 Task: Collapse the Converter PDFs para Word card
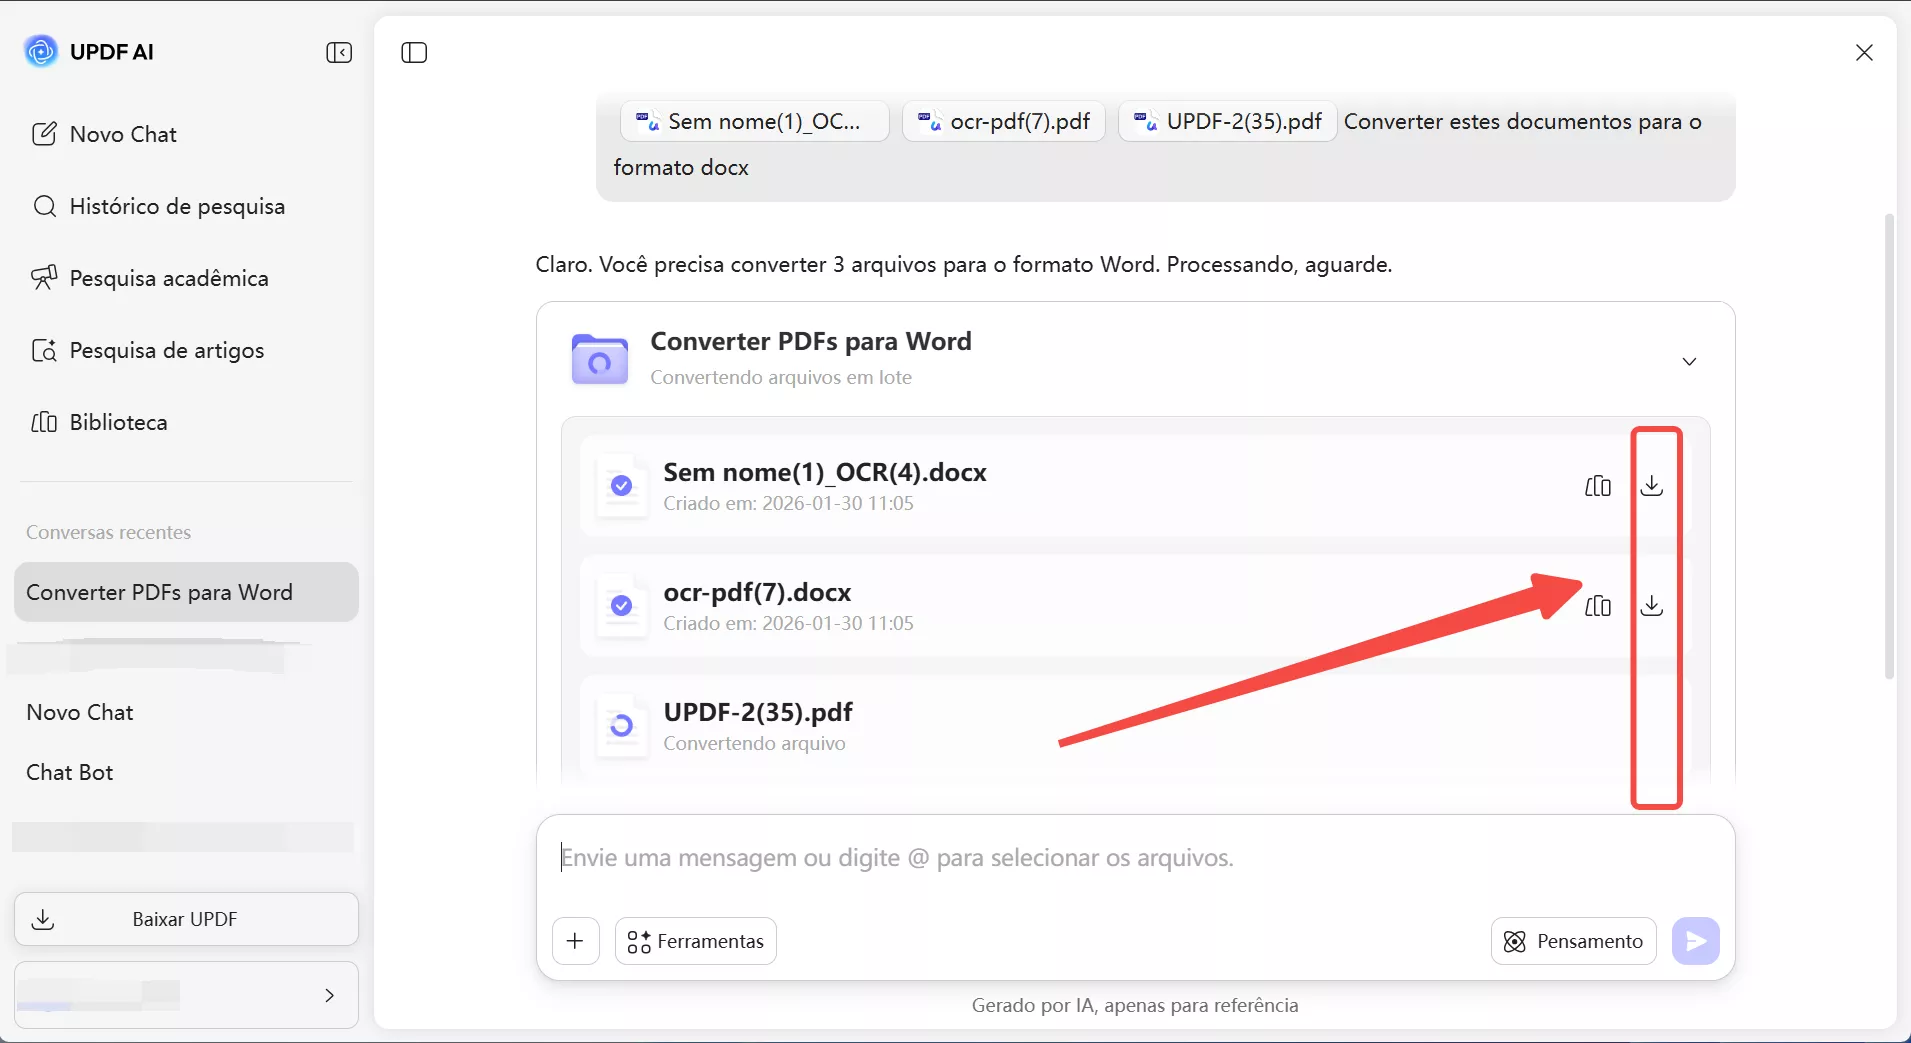tap(1690, 361)
